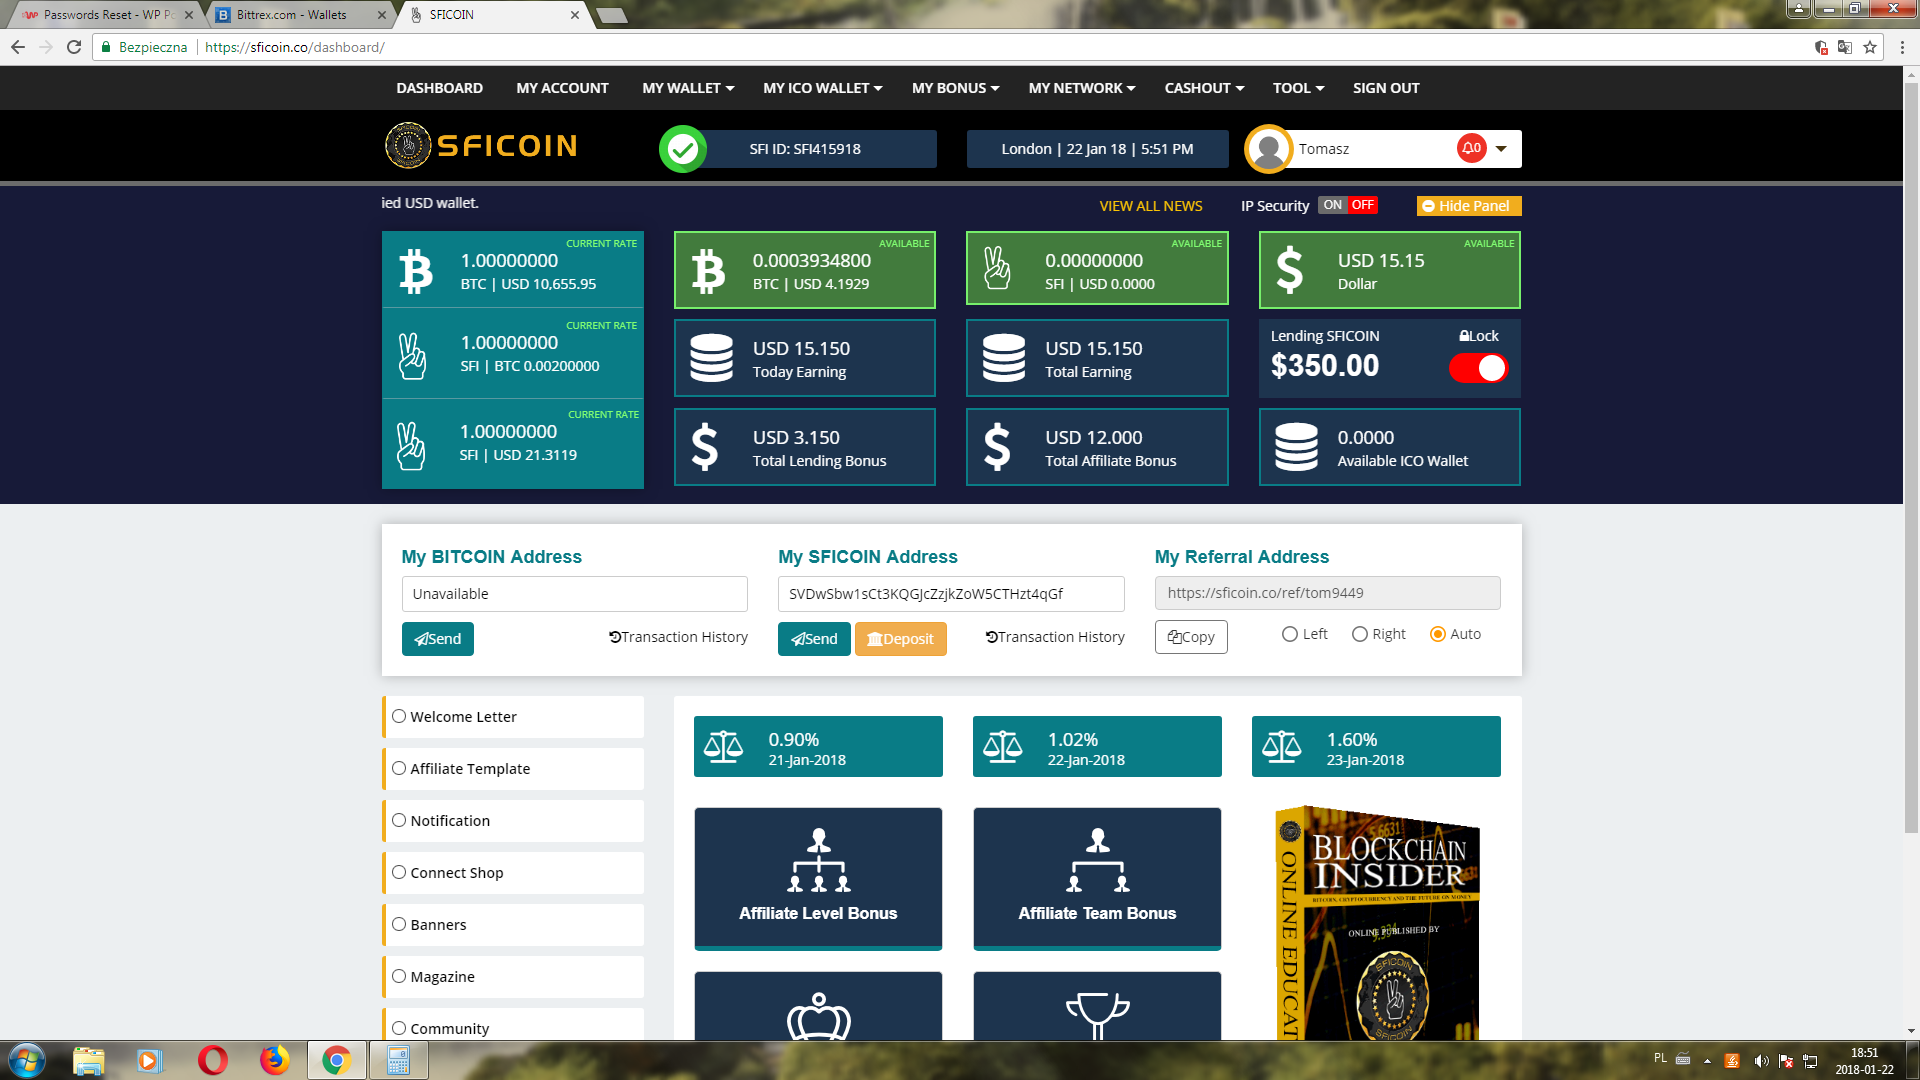Select the Auto referral position
This screenshot has width=1920, height=1080.
(x=1438, y=634)
